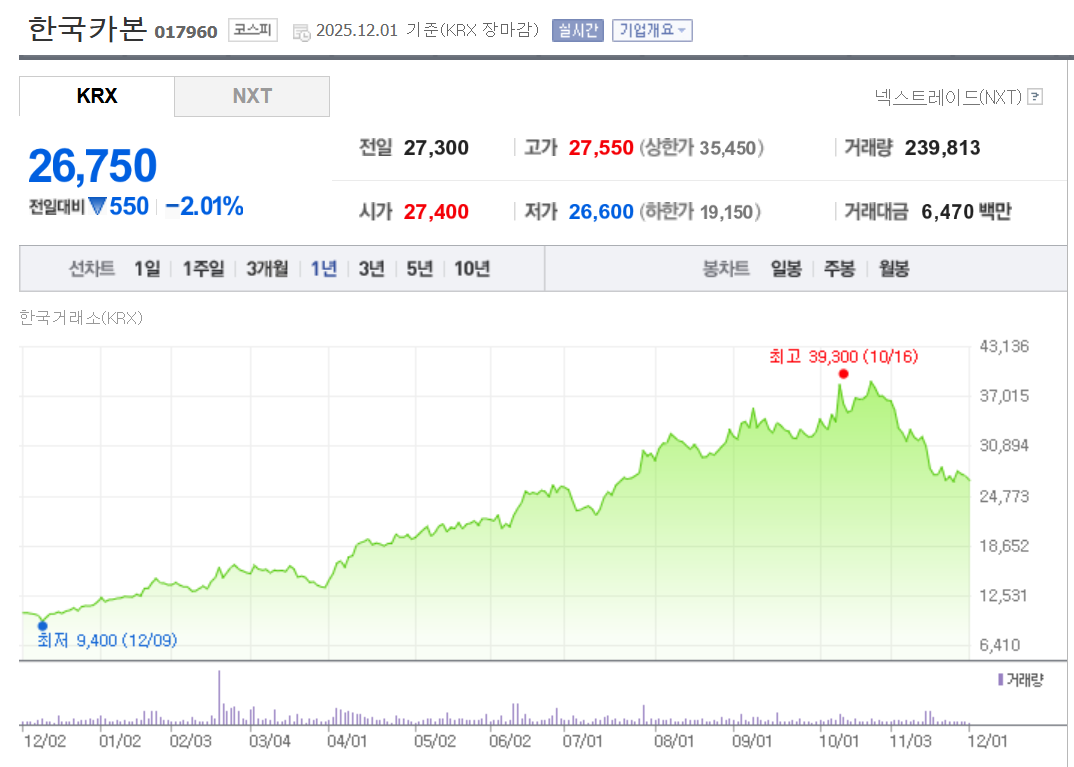Select the 3개월 line chart period
This screenshot has height=767, width=1074.
point(267,268)
